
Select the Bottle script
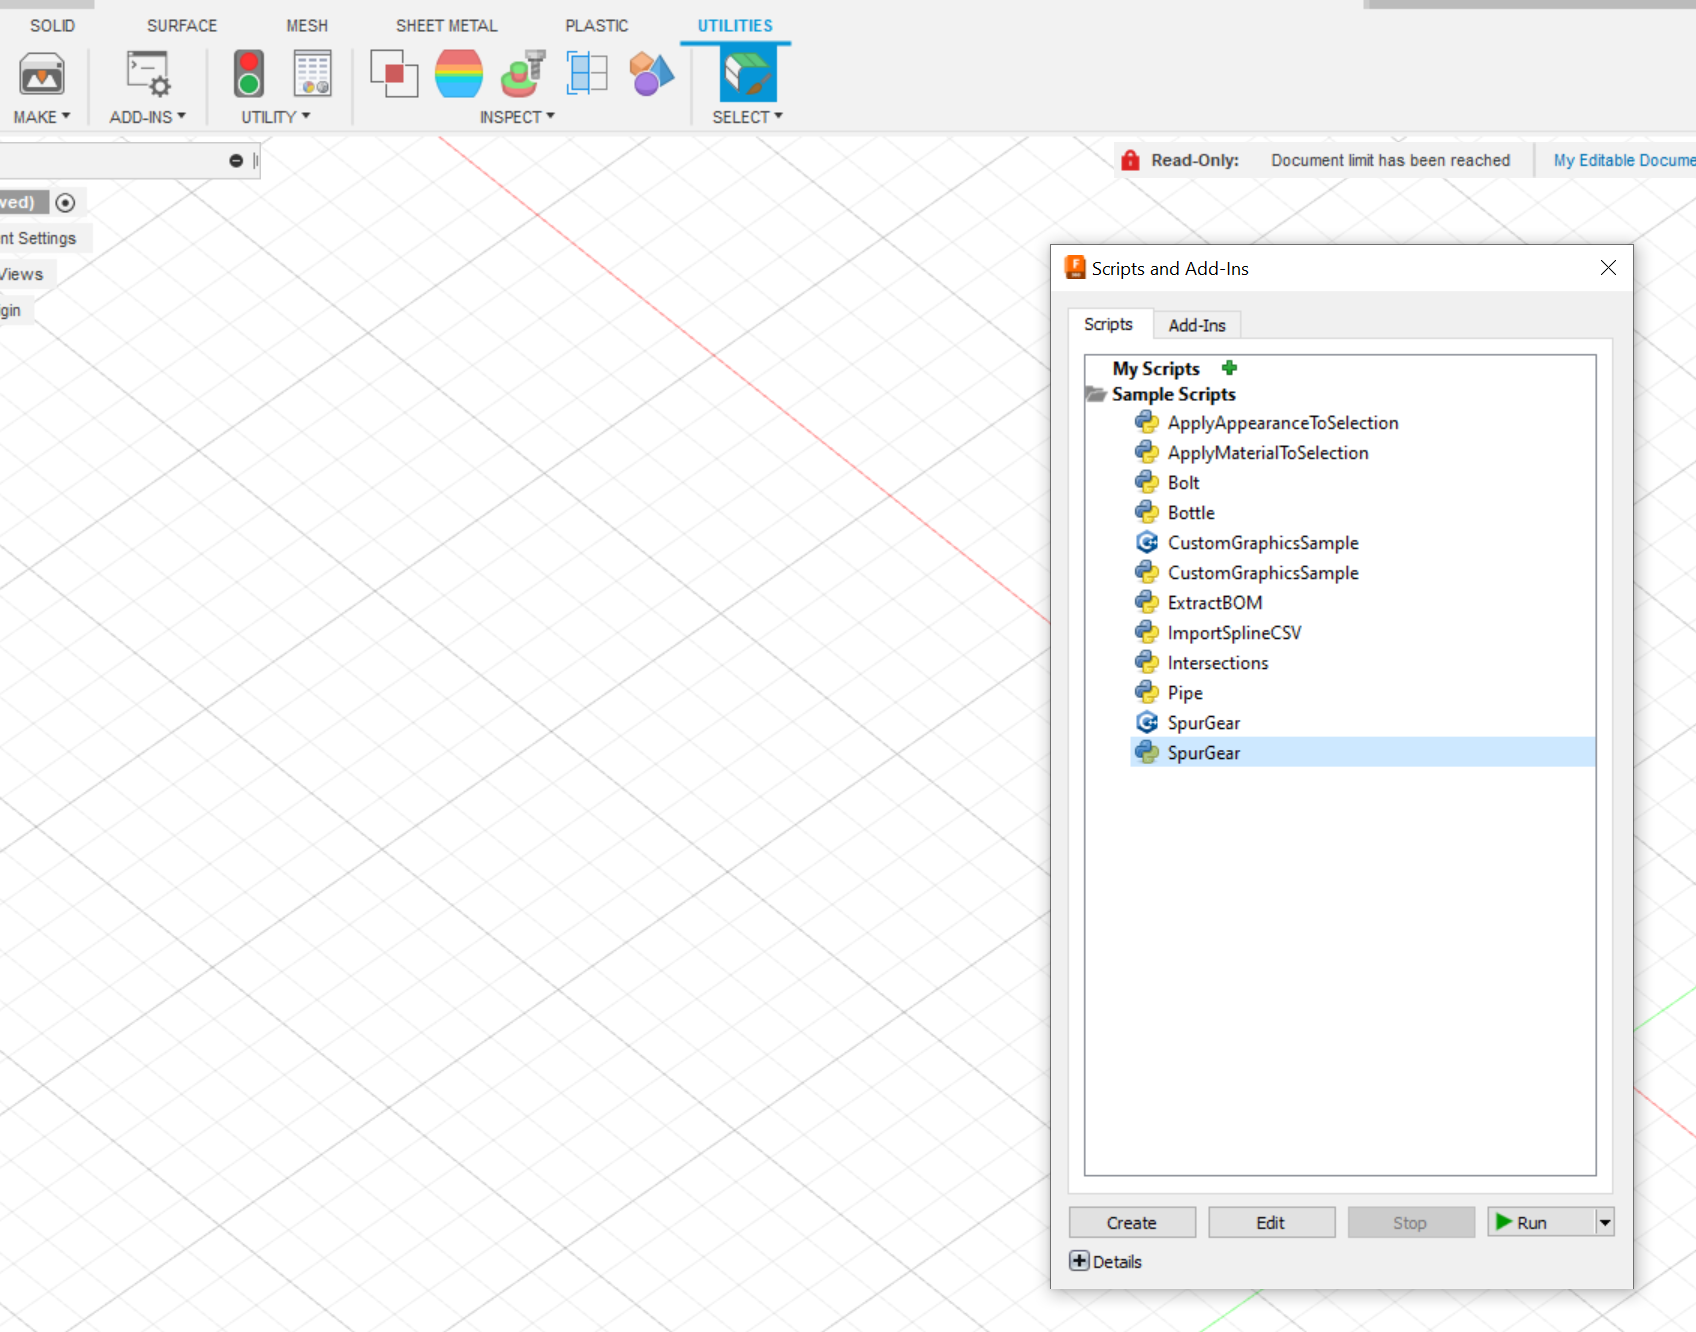tap(1191, 513)
